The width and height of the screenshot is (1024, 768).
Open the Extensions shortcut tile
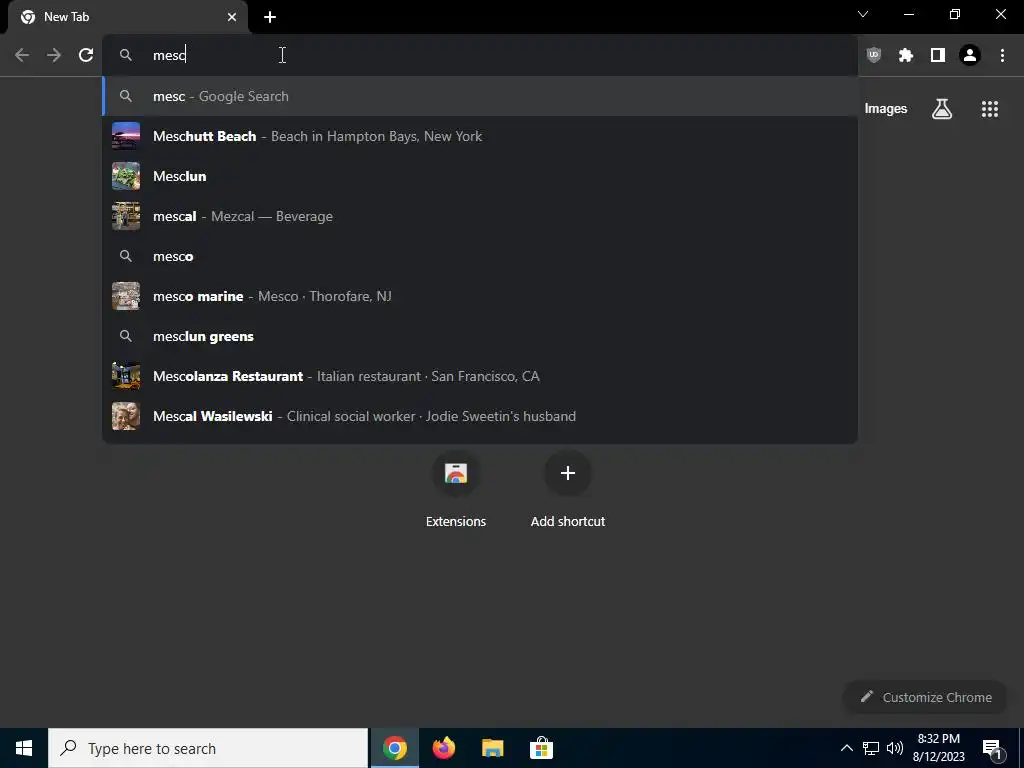tap(456, 490)
